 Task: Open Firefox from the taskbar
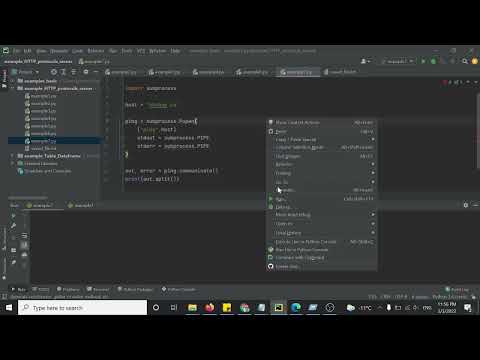point(210,307)
